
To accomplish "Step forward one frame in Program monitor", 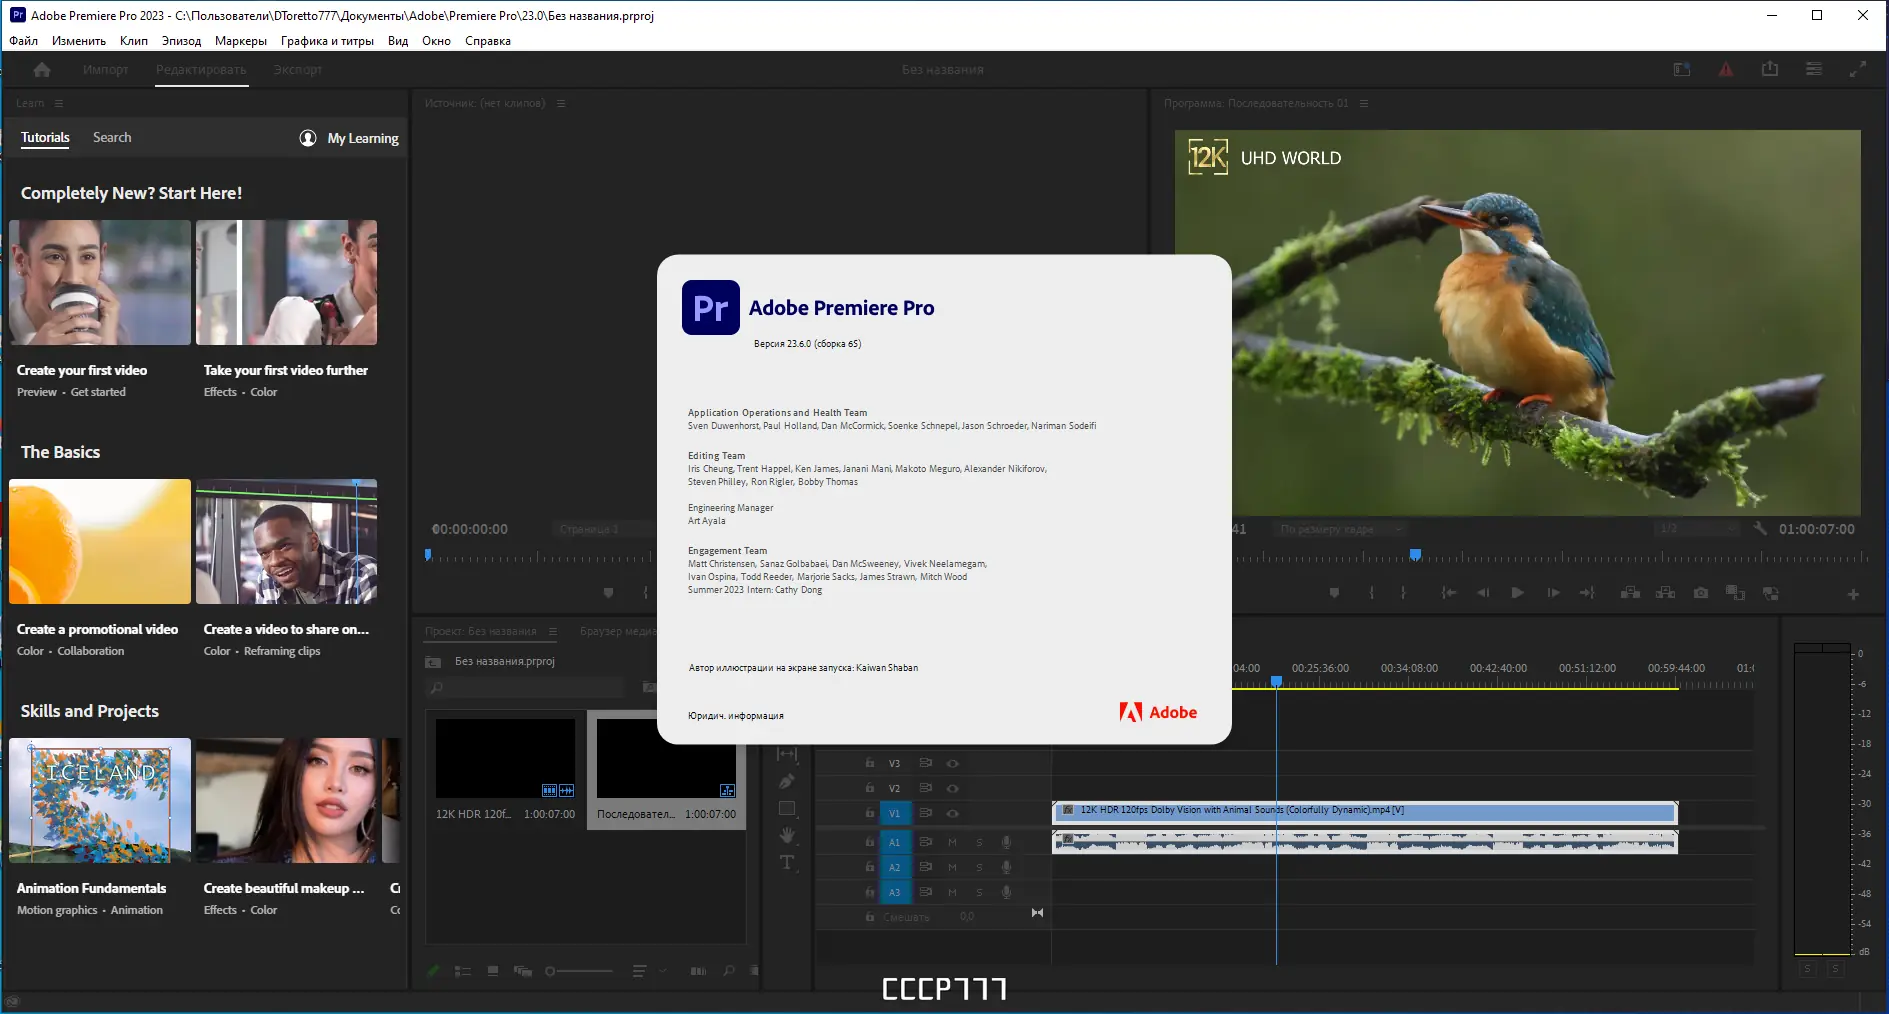I will (x=1553, y=593).
